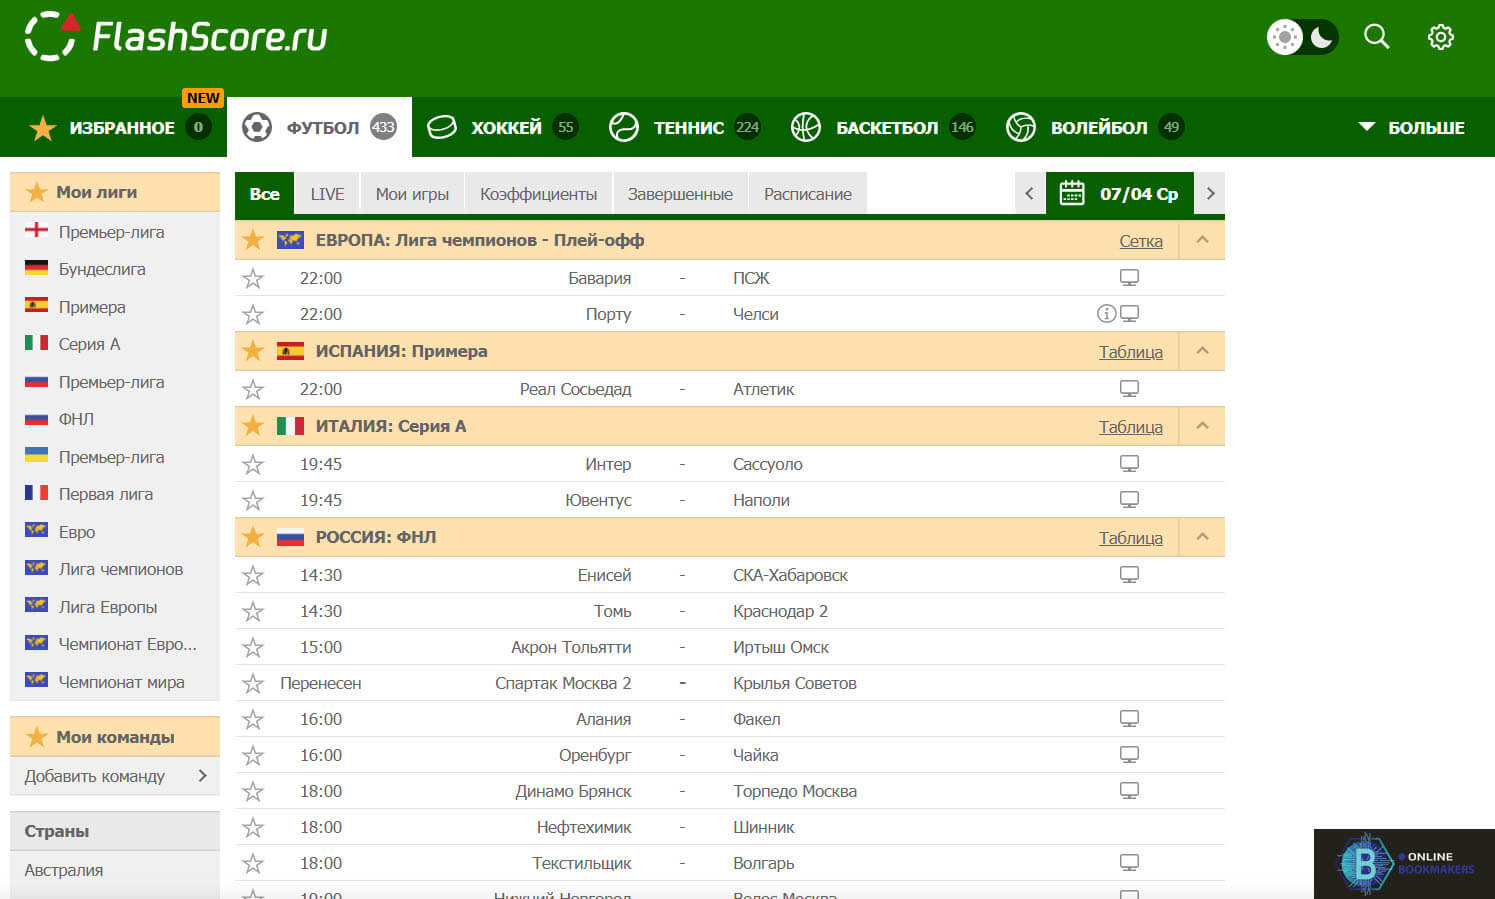The image size is (1495, 899).
Task: Go to previous day arrow
Action: (1029, 193)
